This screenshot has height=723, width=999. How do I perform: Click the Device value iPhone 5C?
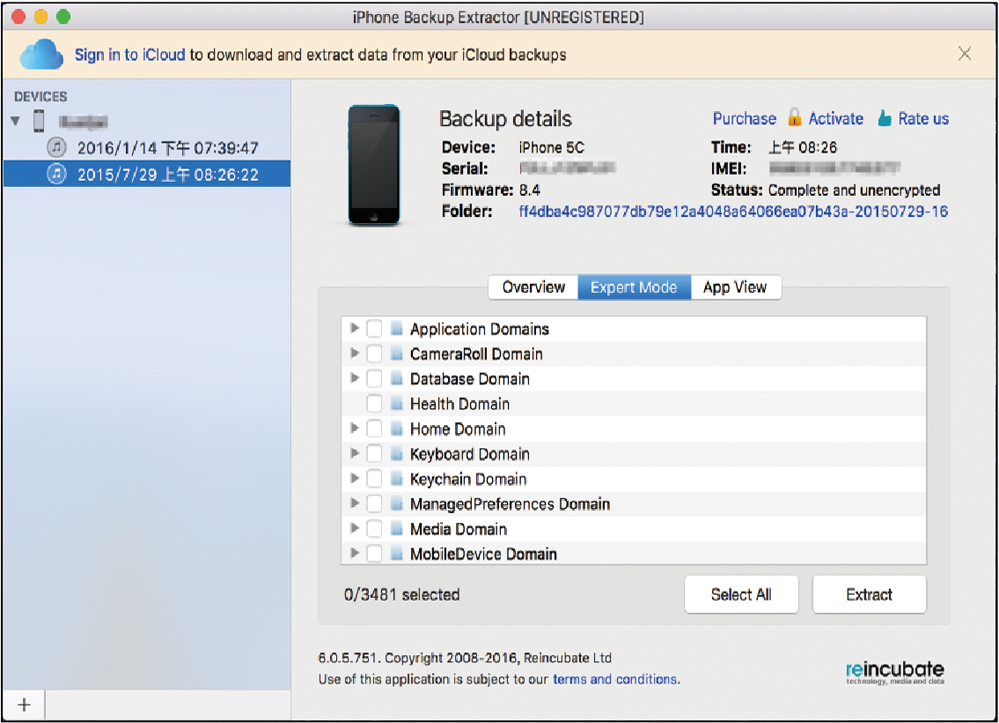pos(551,147)
